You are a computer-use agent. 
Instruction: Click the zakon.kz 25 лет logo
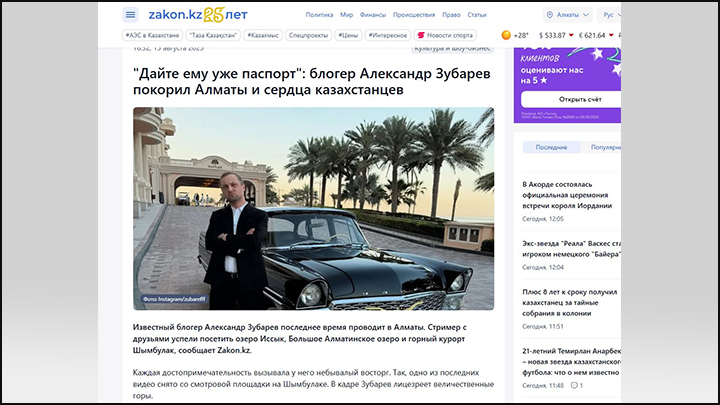tap(198, 15)
